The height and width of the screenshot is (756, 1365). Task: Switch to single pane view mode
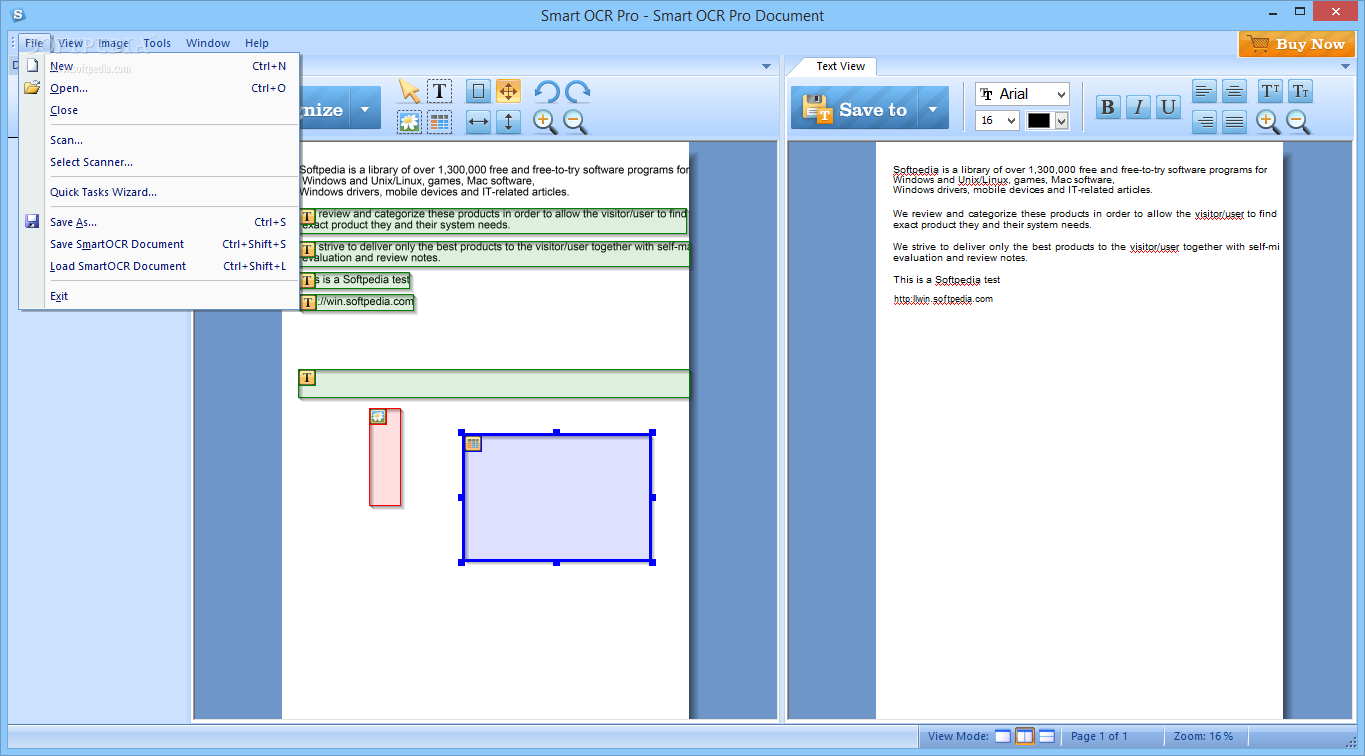click(1003, 736)
